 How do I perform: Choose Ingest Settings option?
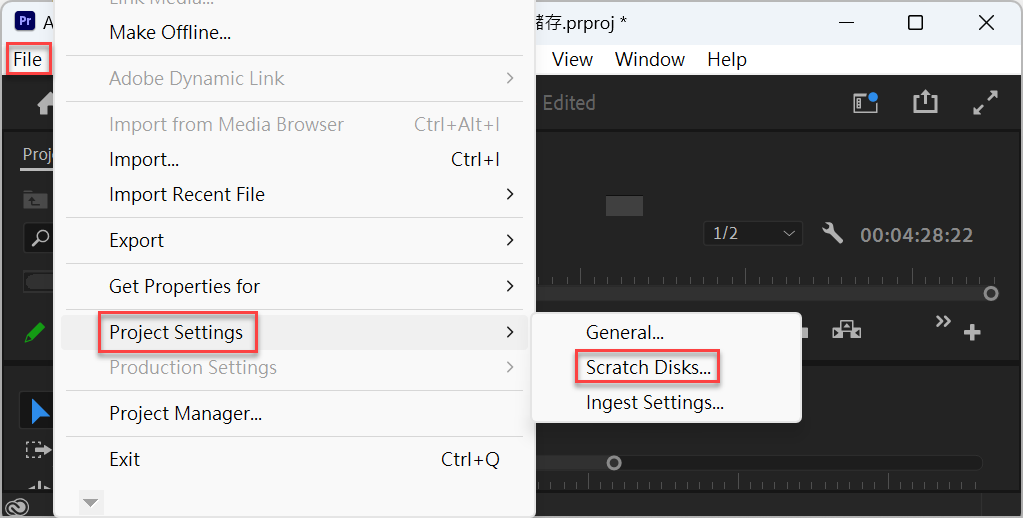[655, 403]
